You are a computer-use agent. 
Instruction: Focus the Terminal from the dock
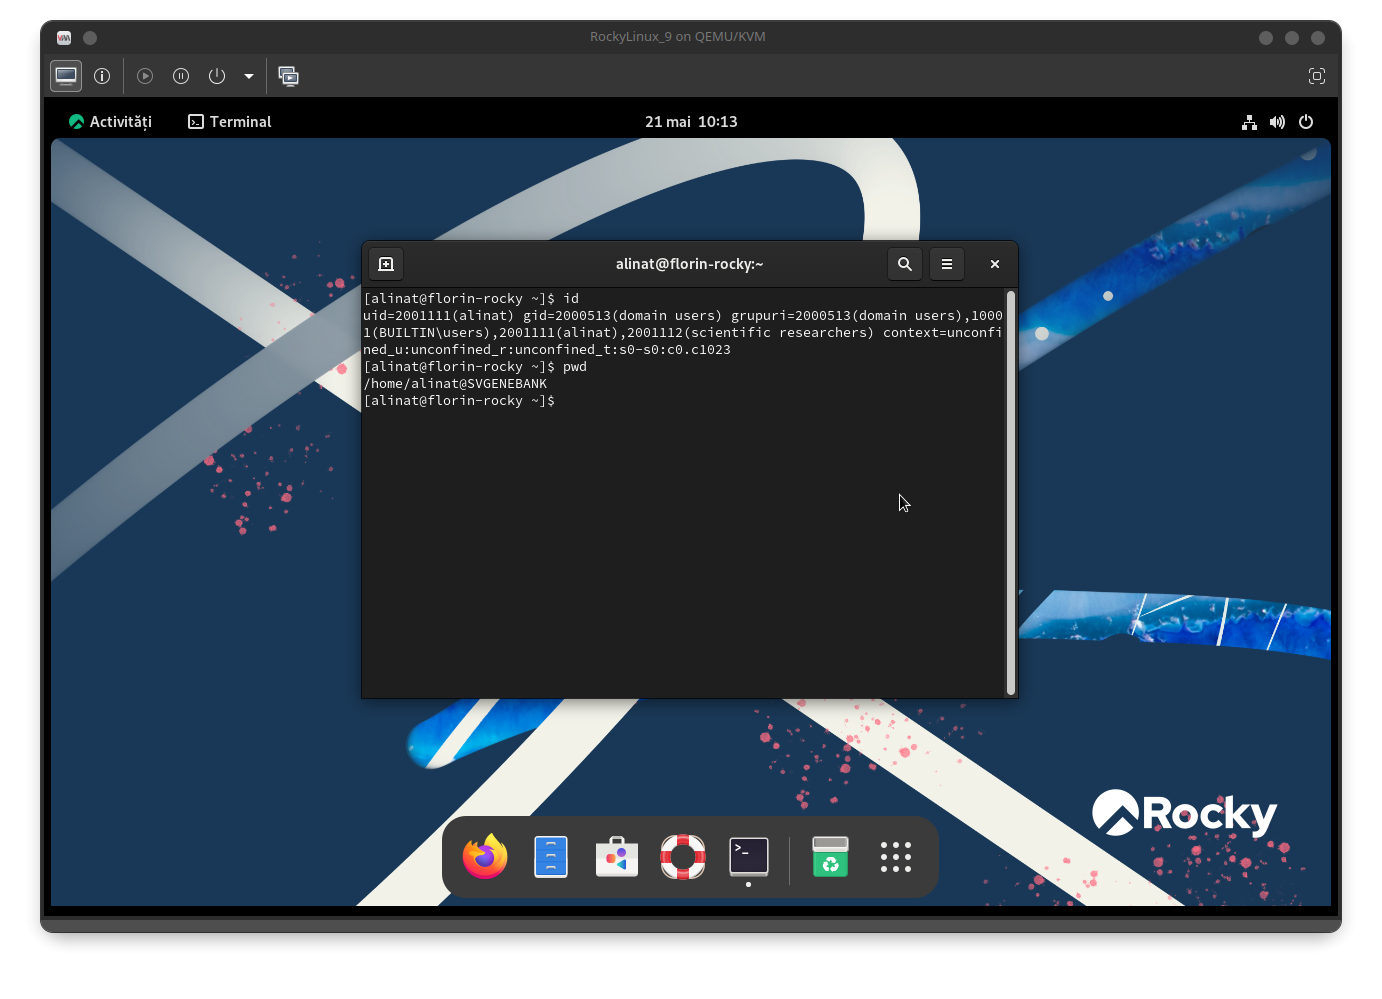pyautogui.click(x=749, y=857)
